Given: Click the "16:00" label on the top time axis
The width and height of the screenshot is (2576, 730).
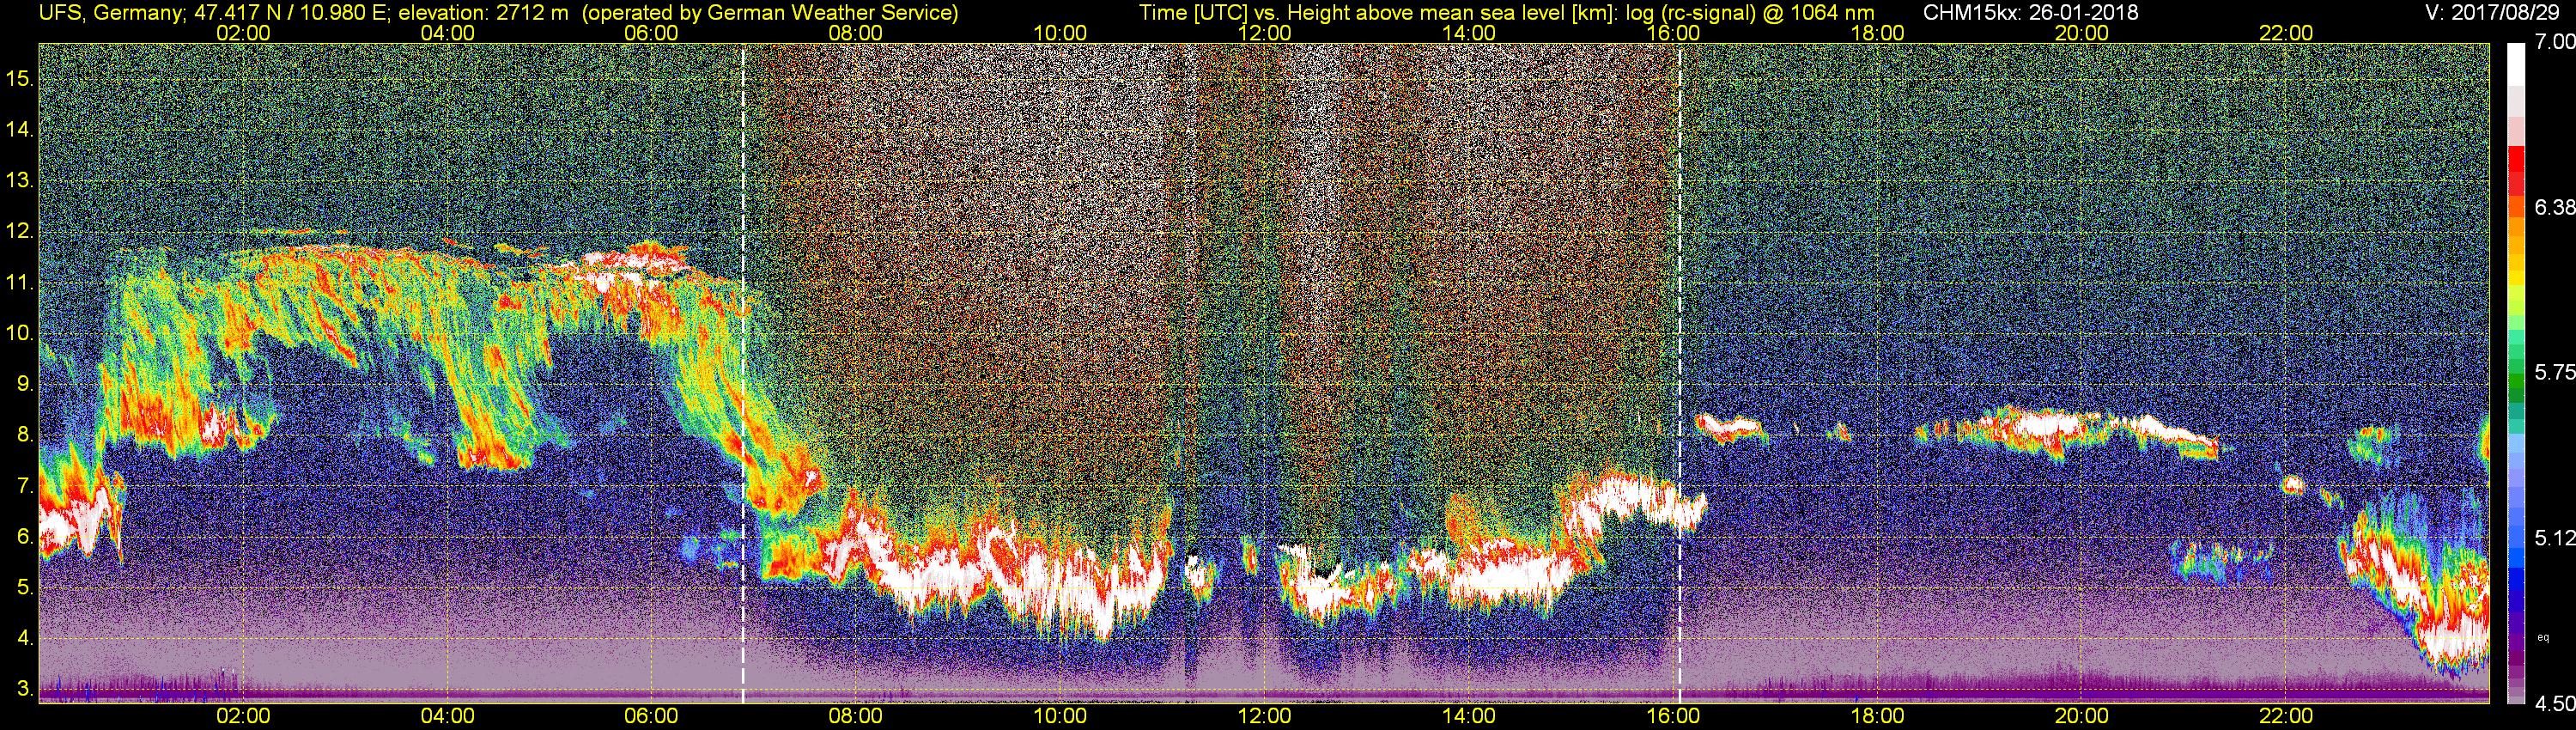Looking at the screenshot, I should coord(1673,33).
